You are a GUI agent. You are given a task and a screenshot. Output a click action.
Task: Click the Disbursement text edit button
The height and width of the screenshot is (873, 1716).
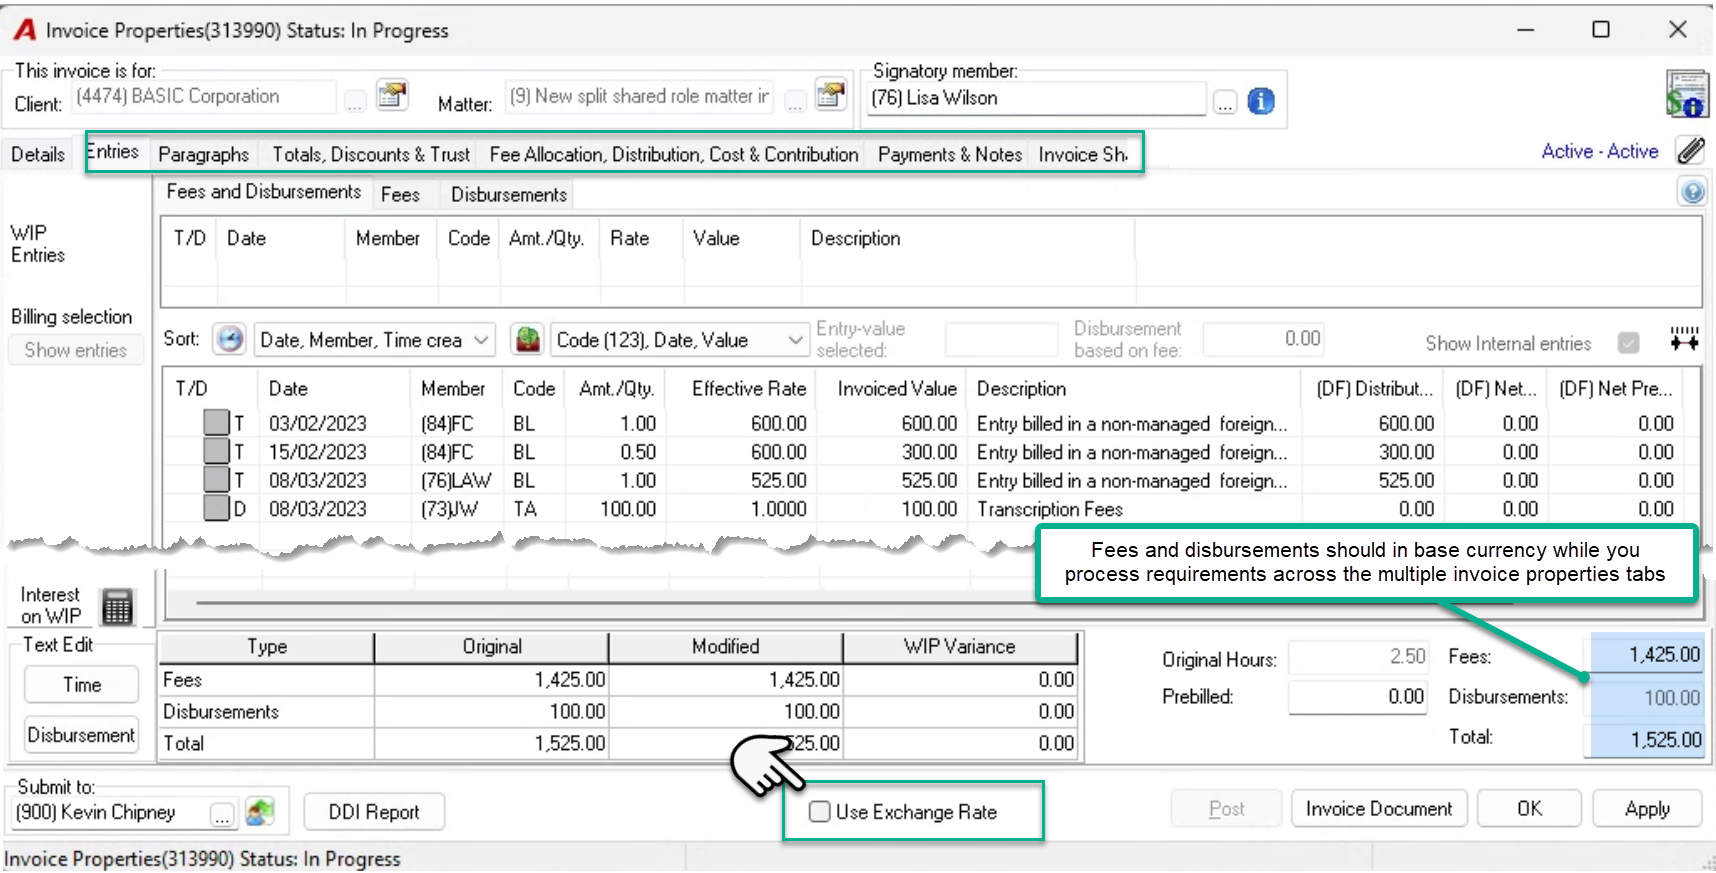[x=82, y=735]
